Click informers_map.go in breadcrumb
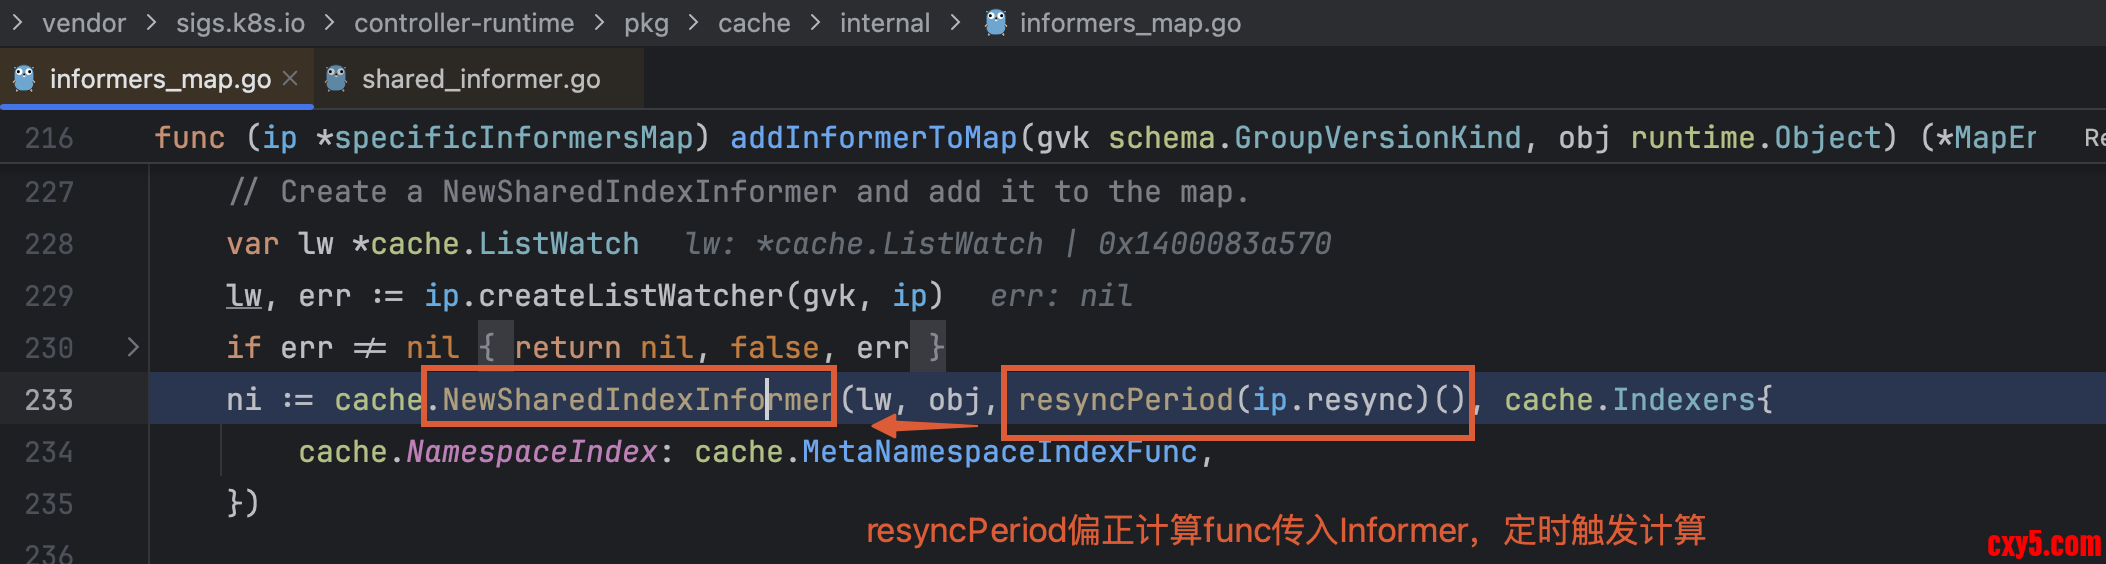Viewport: 2106px width, 564px height. (1130, 22)
